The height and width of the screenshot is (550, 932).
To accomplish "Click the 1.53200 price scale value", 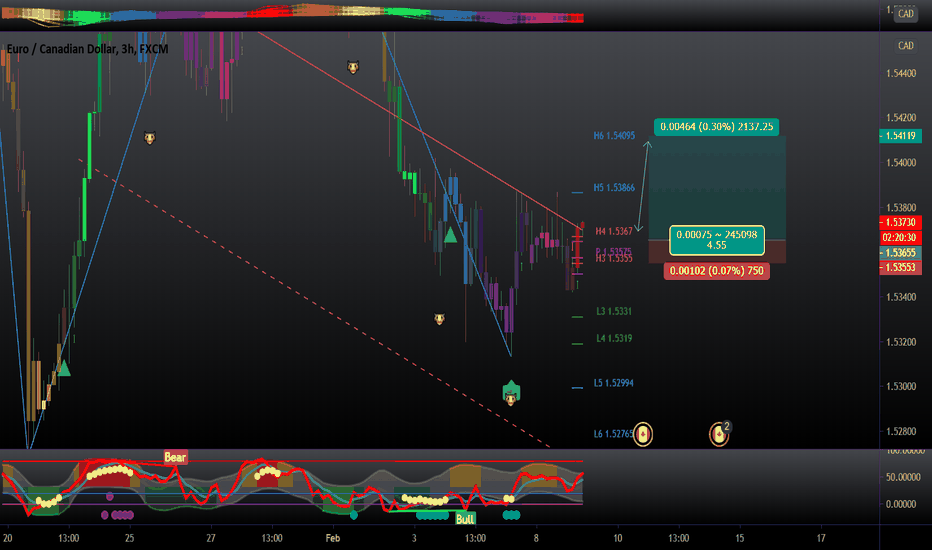I will coord(901,342).
